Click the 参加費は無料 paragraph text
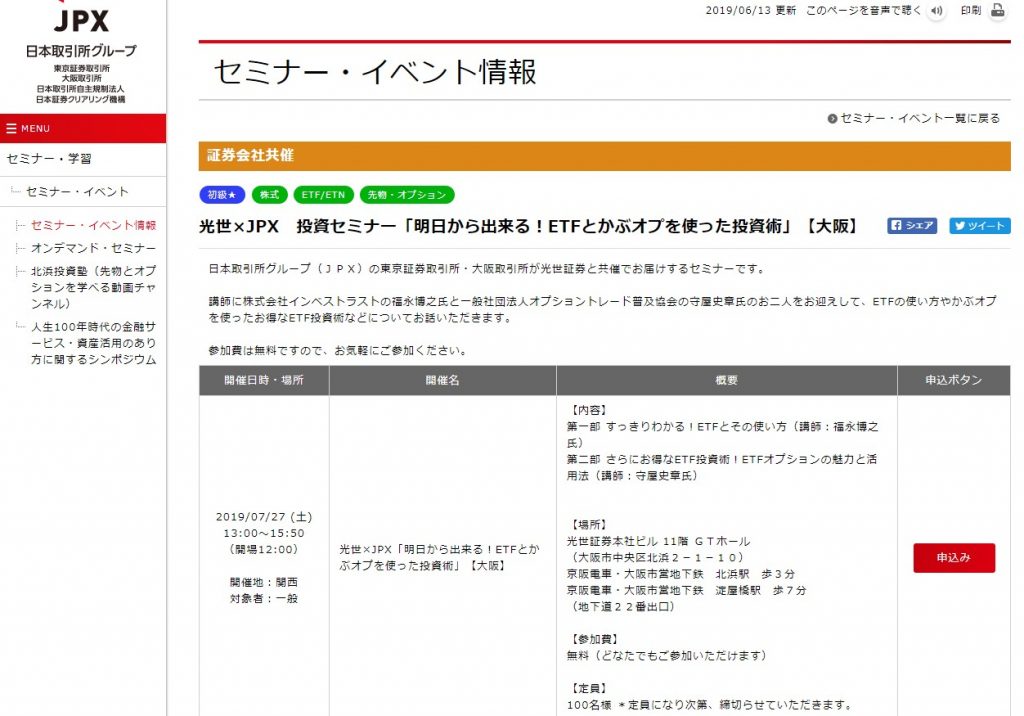This screenshot has width=1024, height=716. pos(338,350)
